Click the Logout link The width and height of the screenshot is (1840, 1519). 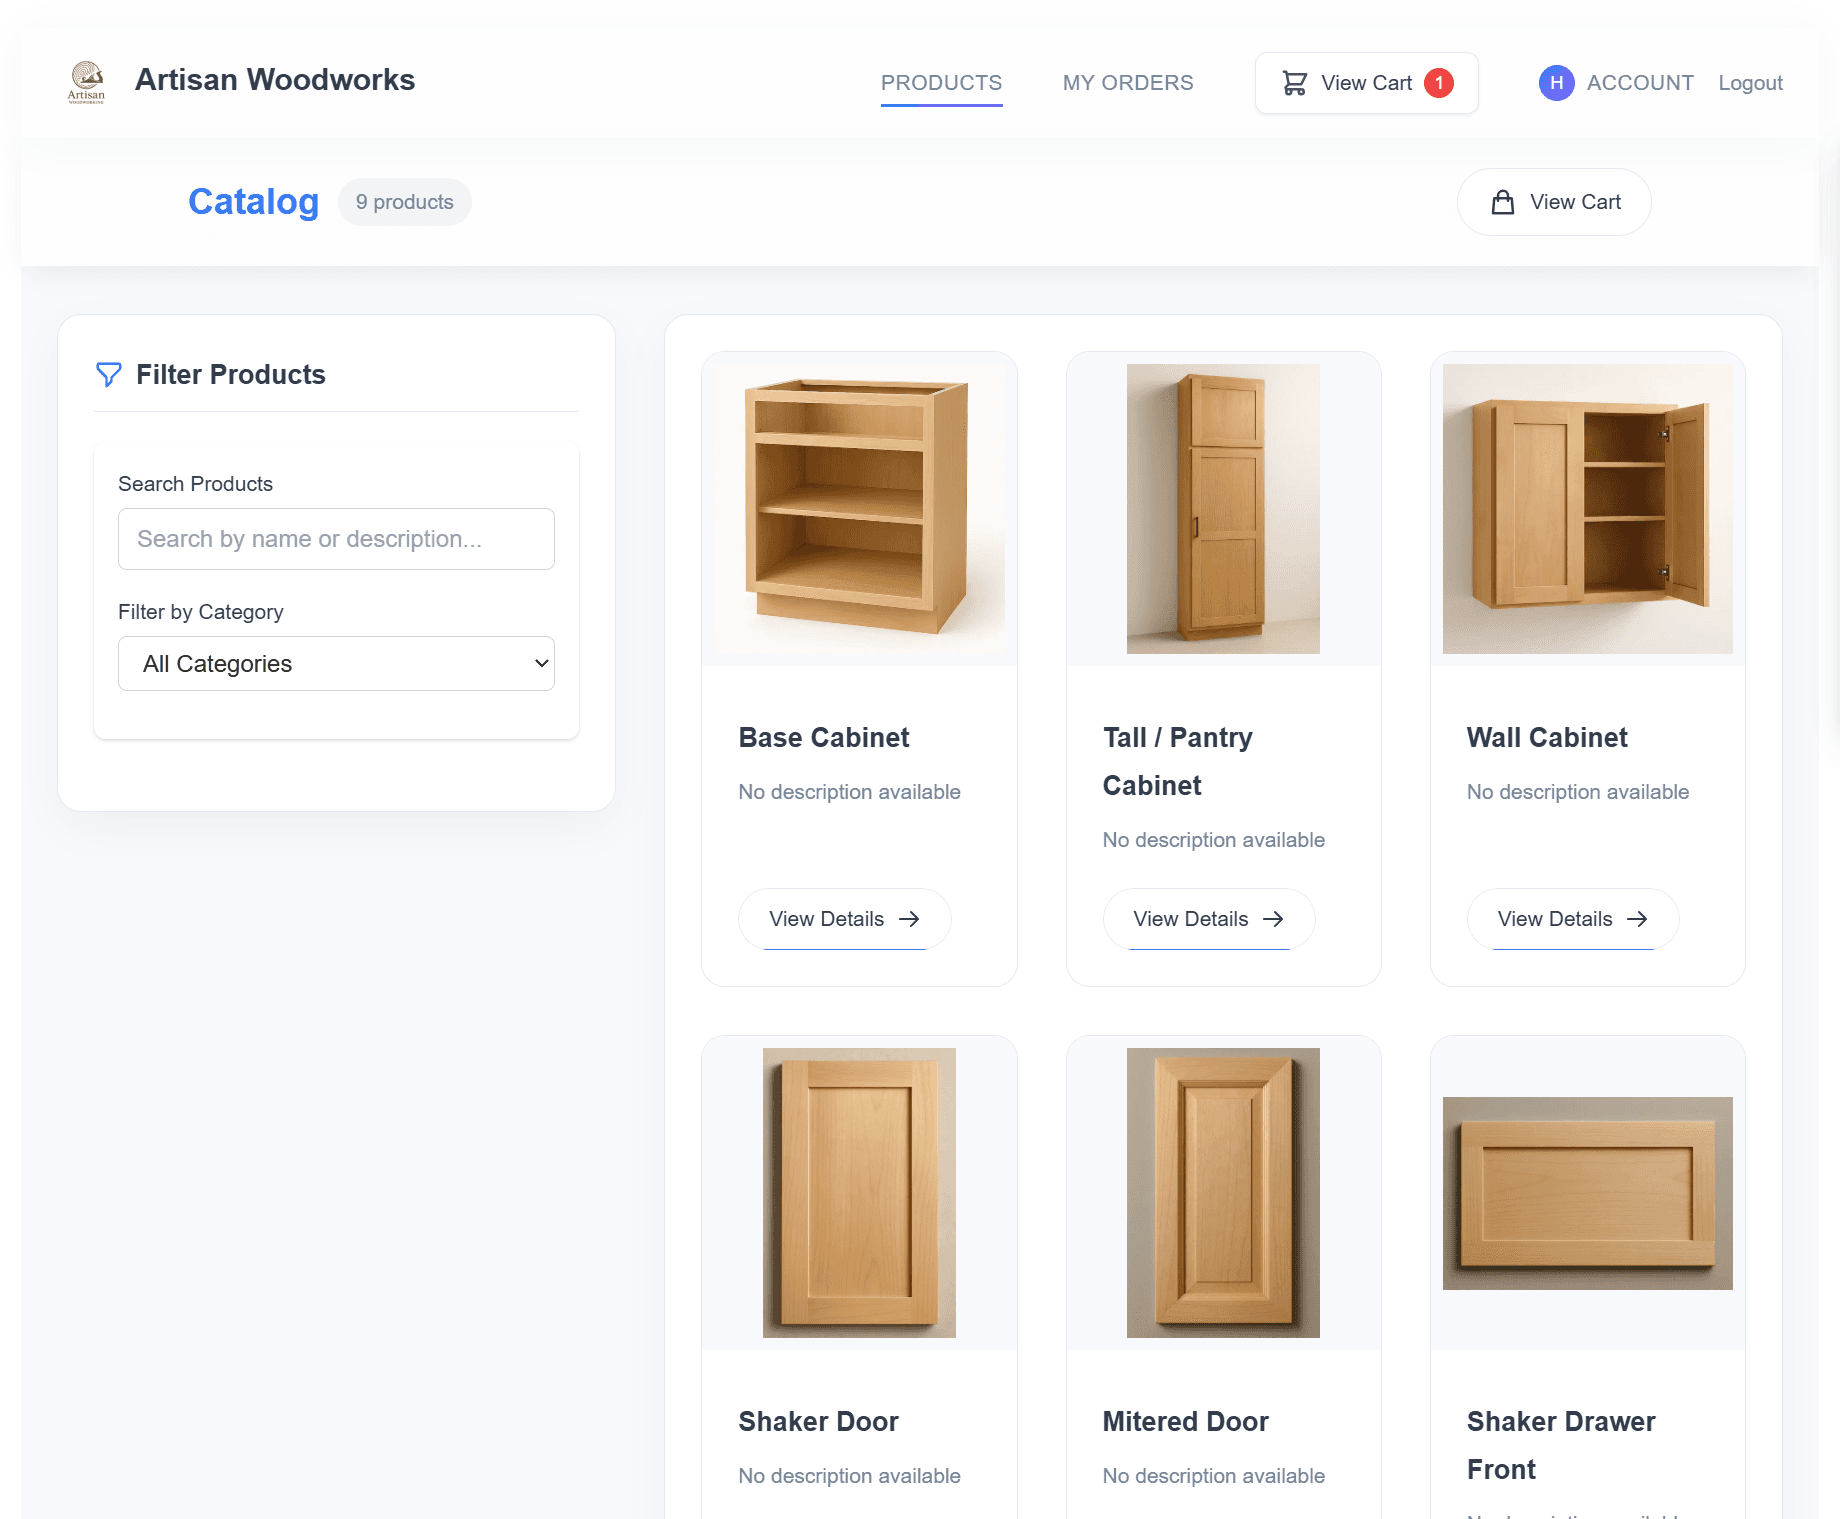coord(1750,83)
